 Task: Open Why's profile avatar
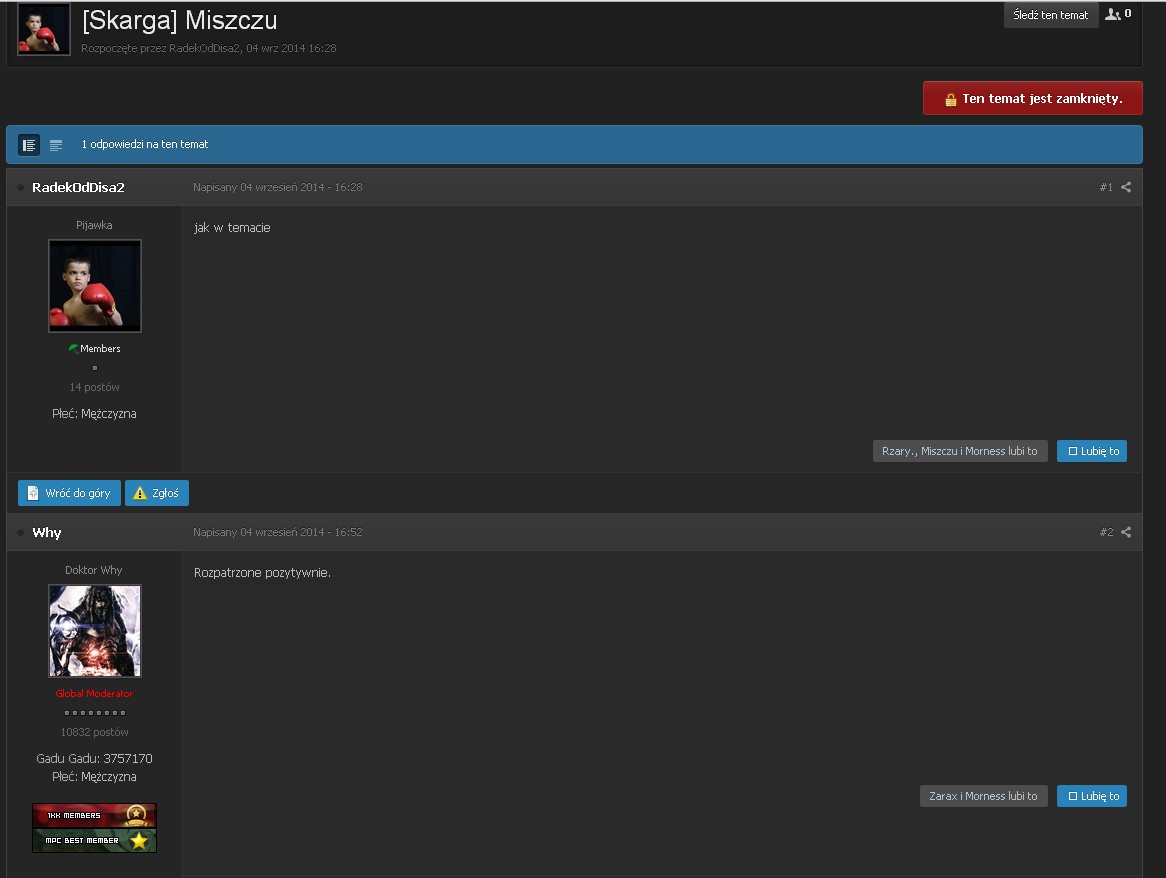[94, 630]
